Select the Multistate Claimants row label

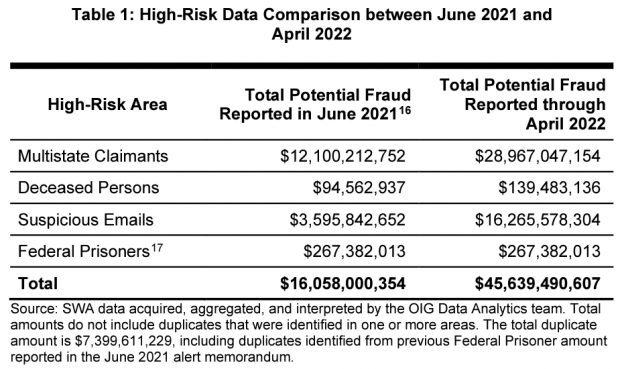93,156
